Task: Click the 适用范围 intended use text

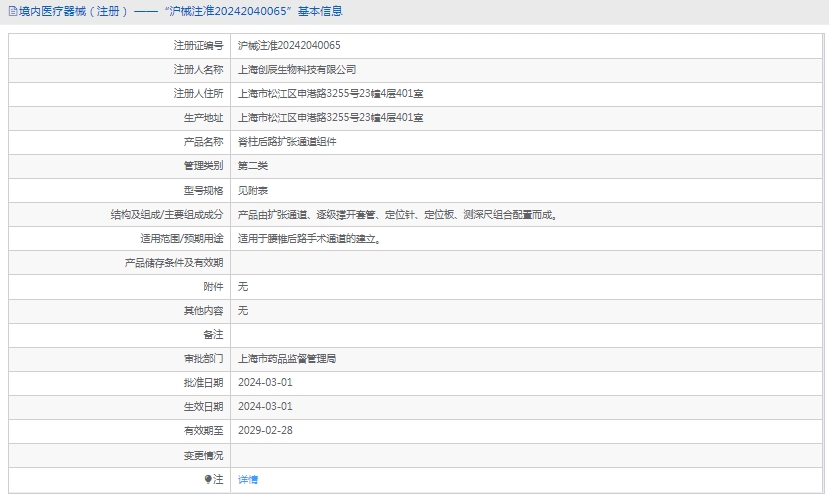Action: [309, 238]
